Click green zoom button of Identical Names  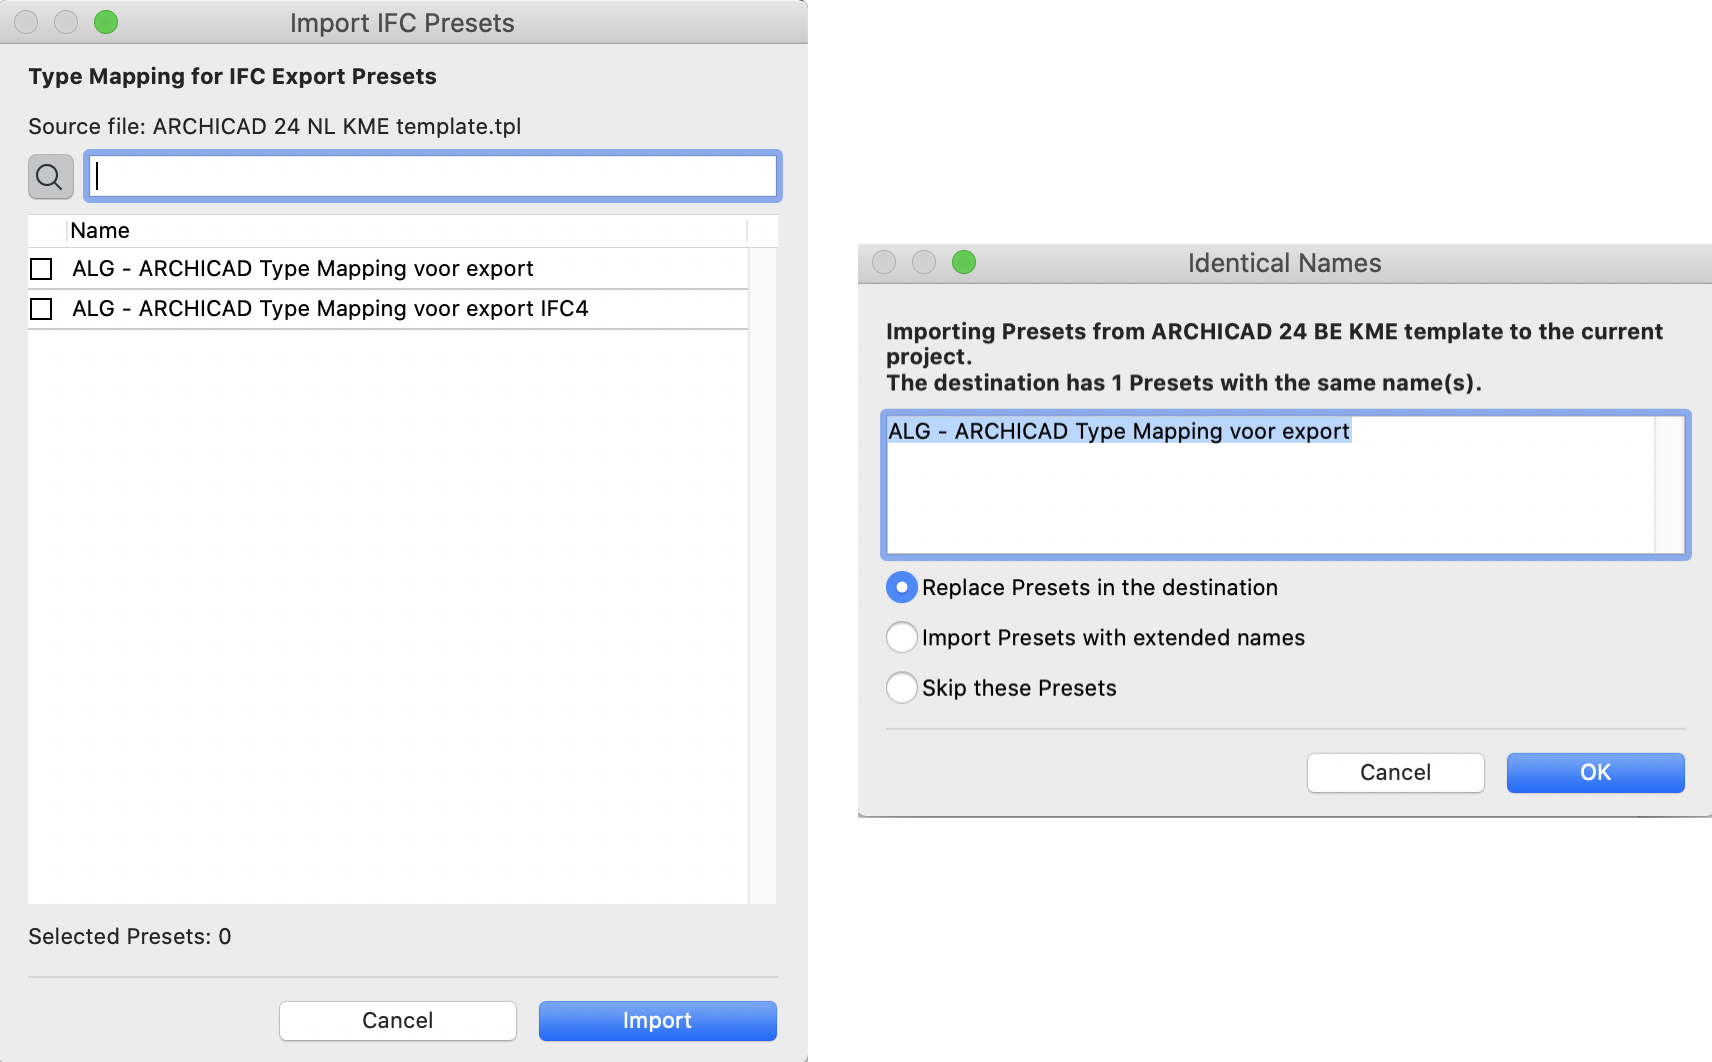(964, 262)
